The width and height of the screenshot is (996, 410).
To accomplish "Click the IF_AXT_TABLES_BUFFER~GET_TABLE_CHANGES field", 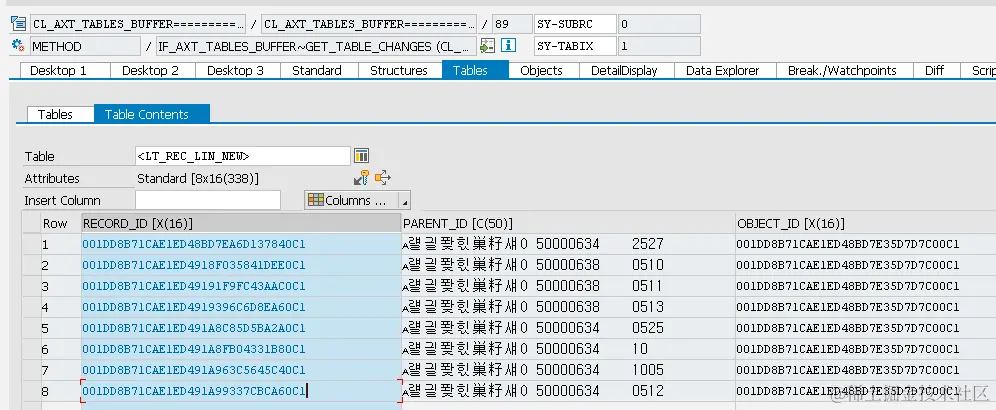I will point(316,46).
